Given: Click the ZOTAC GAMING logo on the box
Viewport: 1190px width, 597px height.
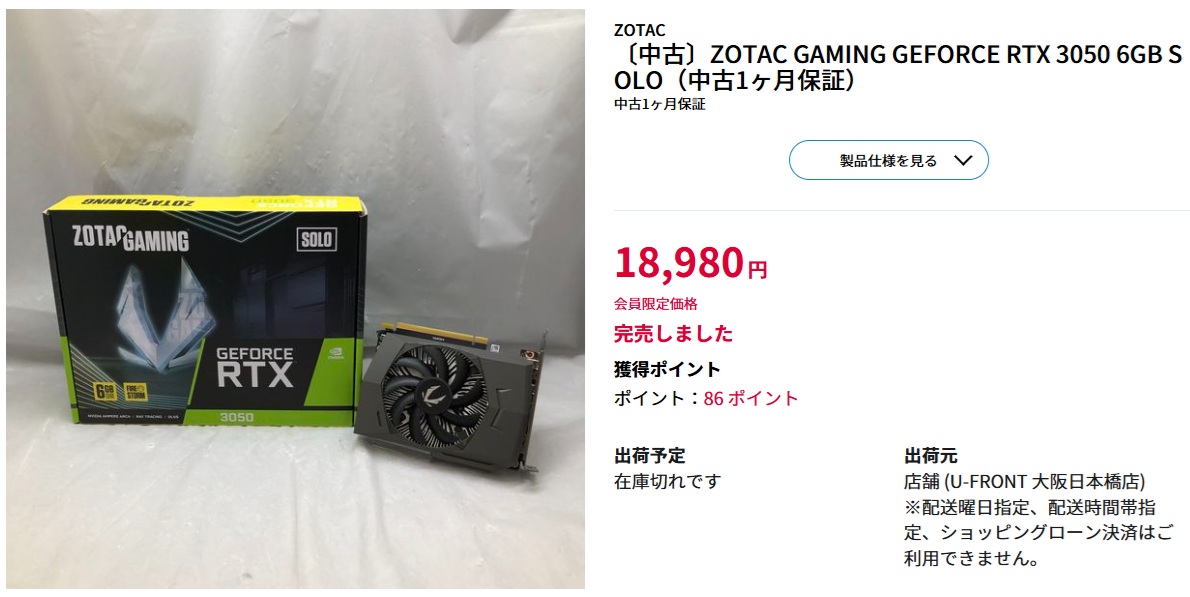Looking at the screenshot, I should 130,239.
